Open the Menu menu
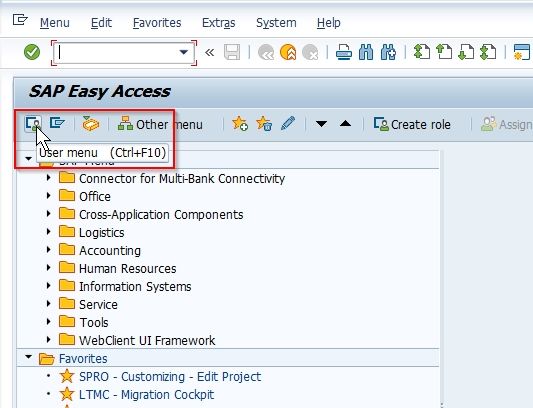533x408 pixels. [x=55, y=23]
